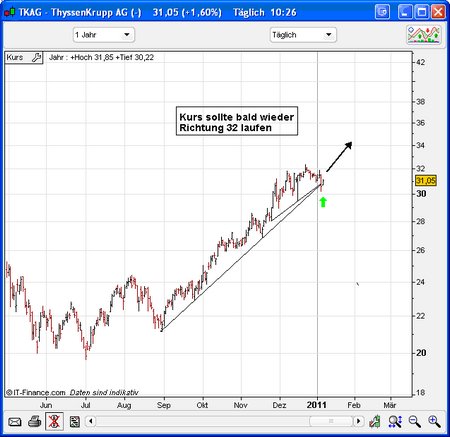Print the chart with the printer icon
The height and width of the screenshot is (437, 450).
point(34,422)
